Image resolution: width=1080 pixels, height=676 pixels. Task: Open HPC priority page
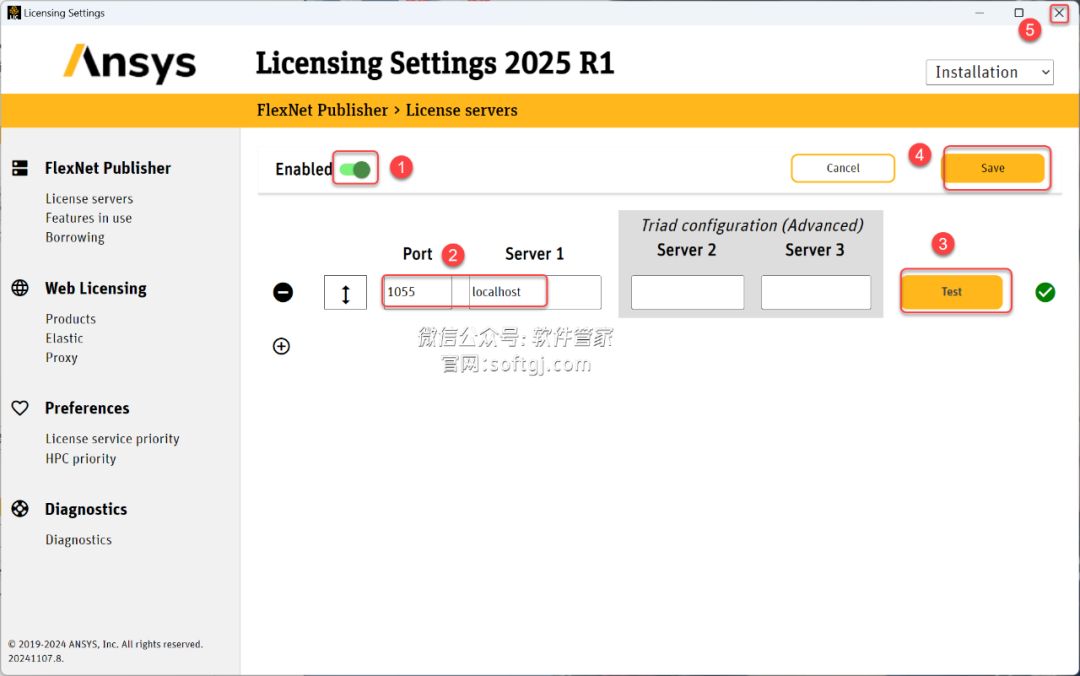tap(81, 458)
